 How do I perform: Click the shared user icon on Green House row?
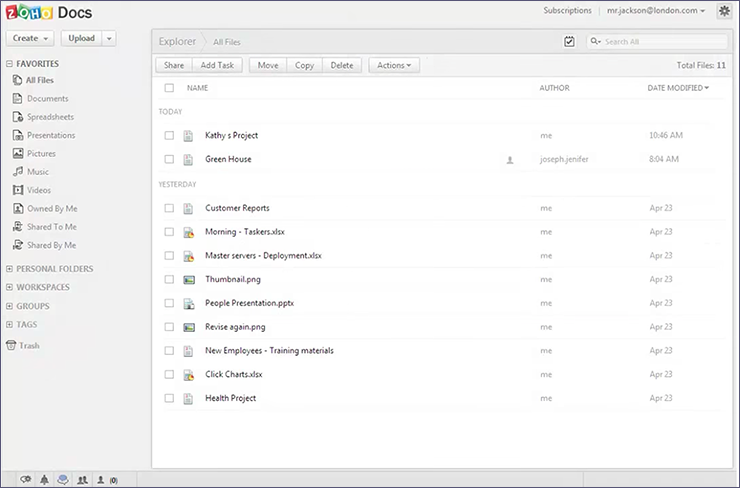[x=509, y=160]
